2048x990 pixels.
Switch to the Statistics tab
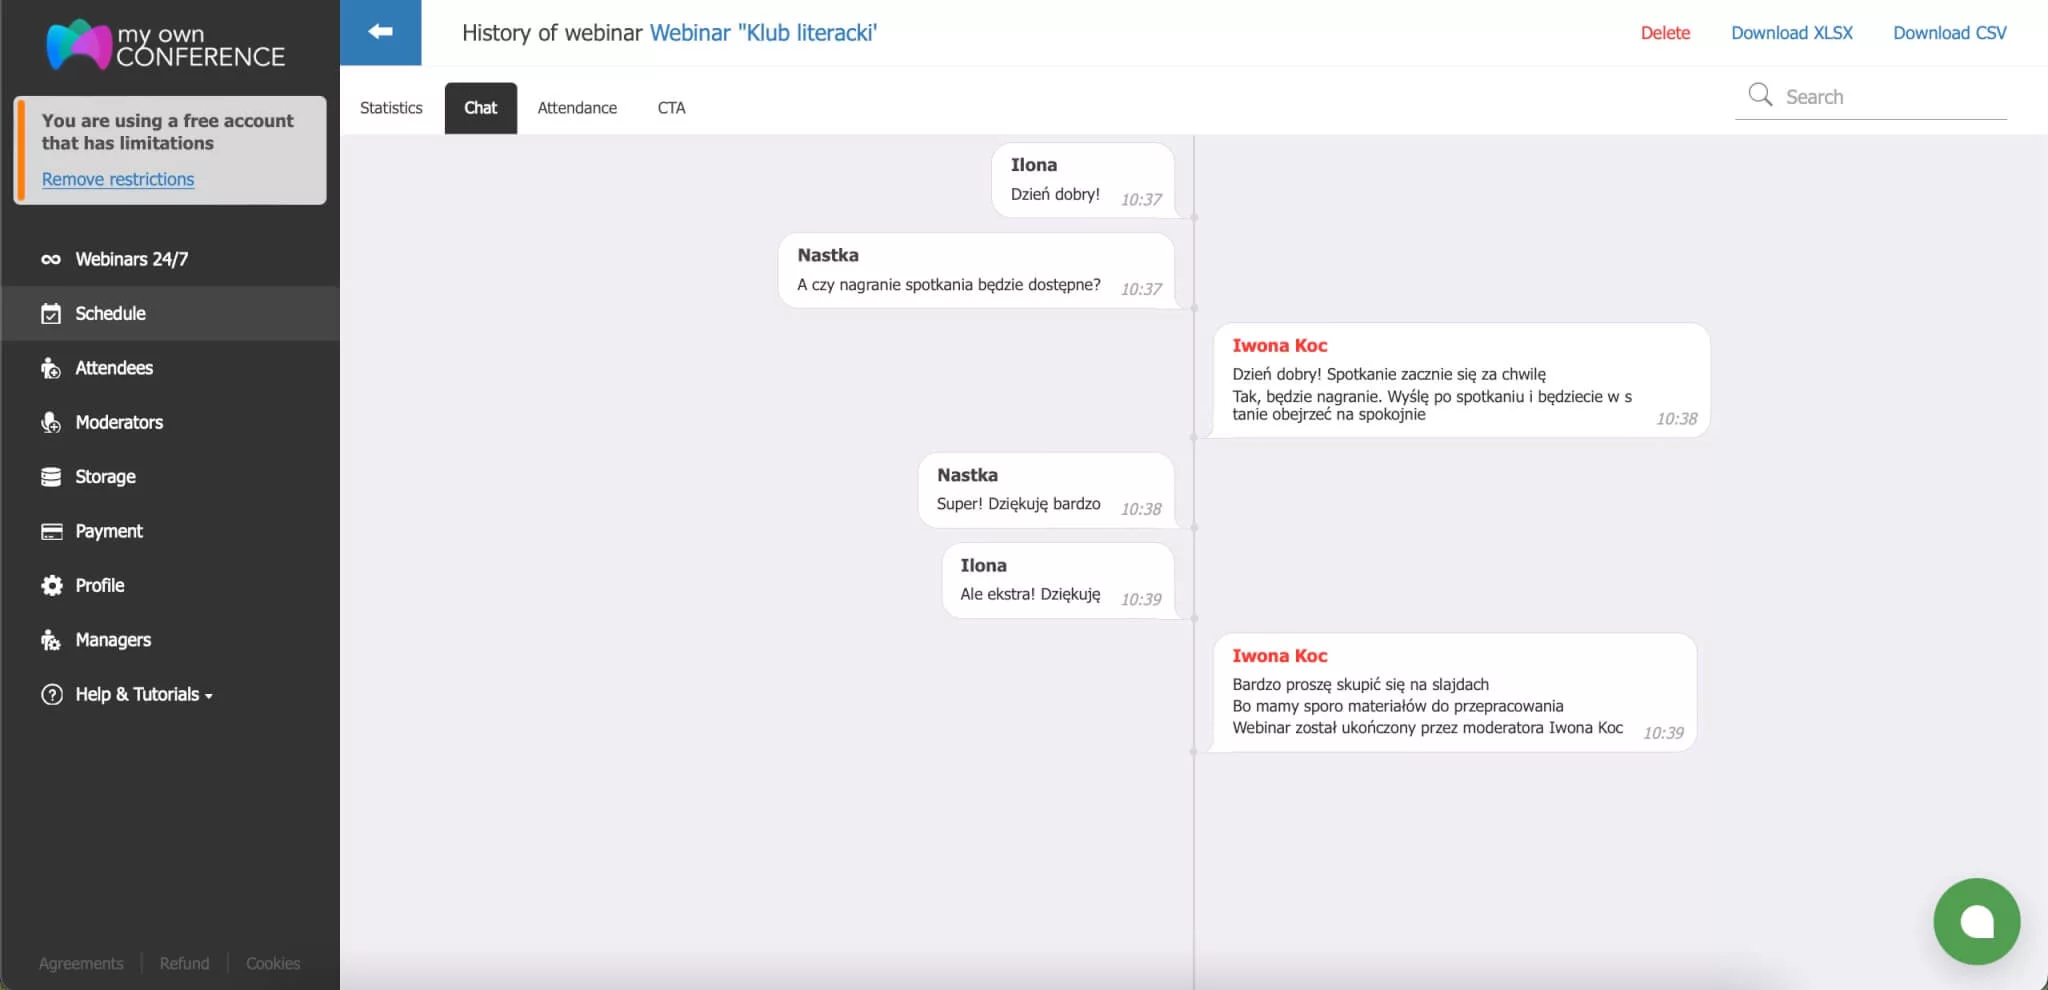391,107
